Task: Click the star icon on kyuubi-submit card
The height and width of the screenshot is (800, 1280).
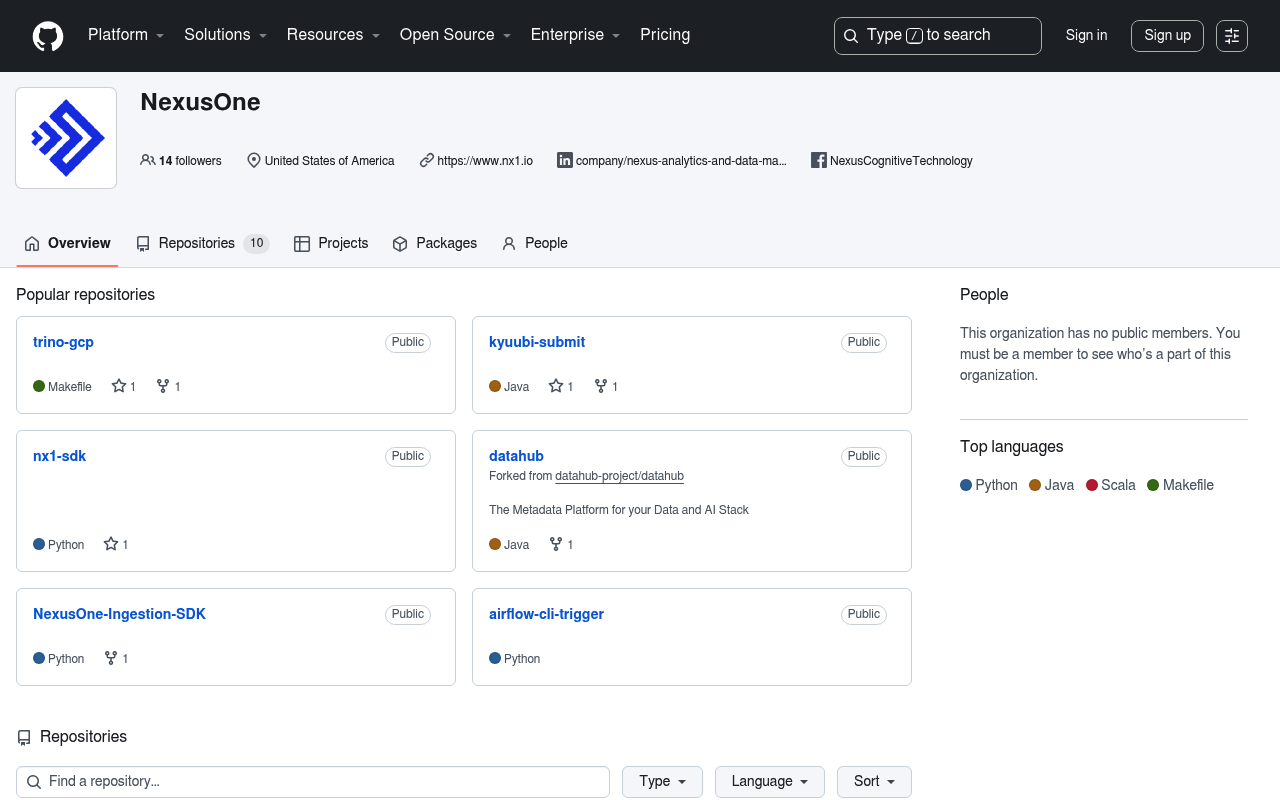Action: 556,386
